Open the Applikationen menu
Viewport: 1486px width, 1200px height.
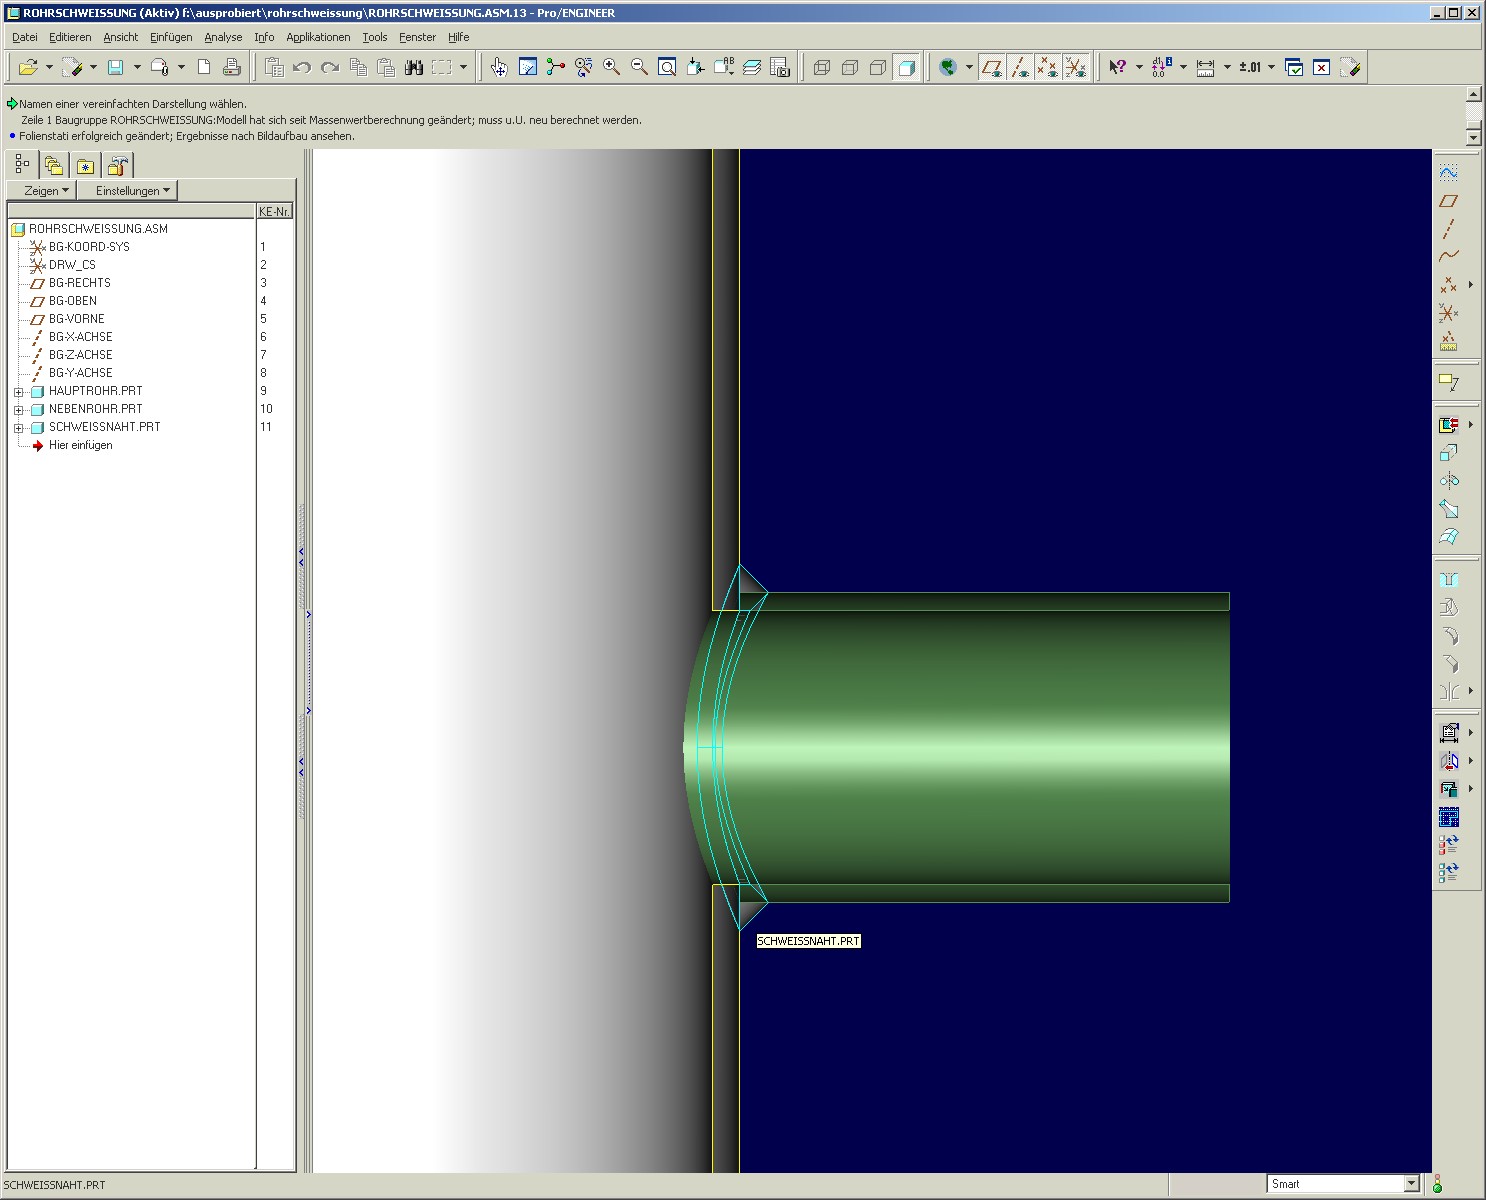pos(318,37)
